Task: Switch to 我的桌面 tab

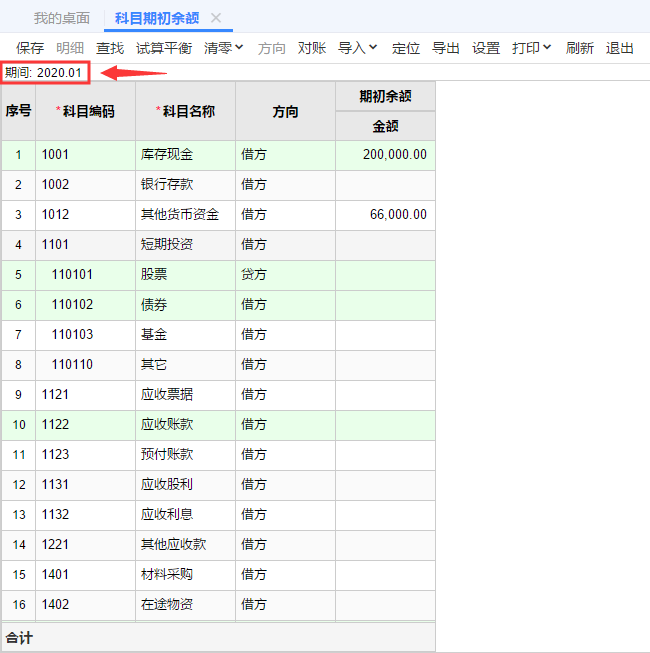Action: click(62, 18)
